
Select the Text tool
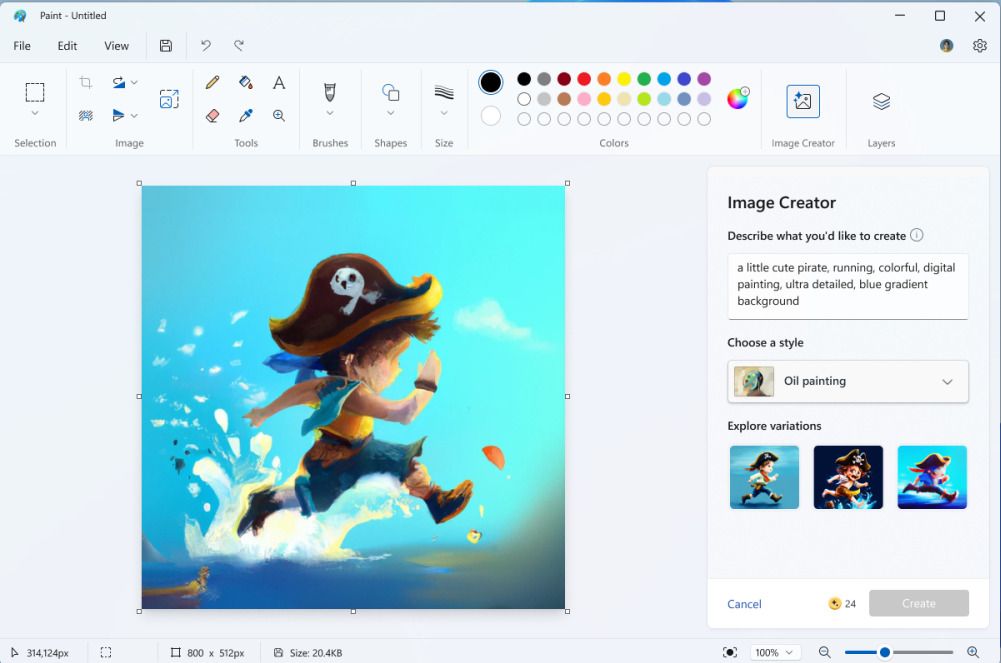(279, 82)
